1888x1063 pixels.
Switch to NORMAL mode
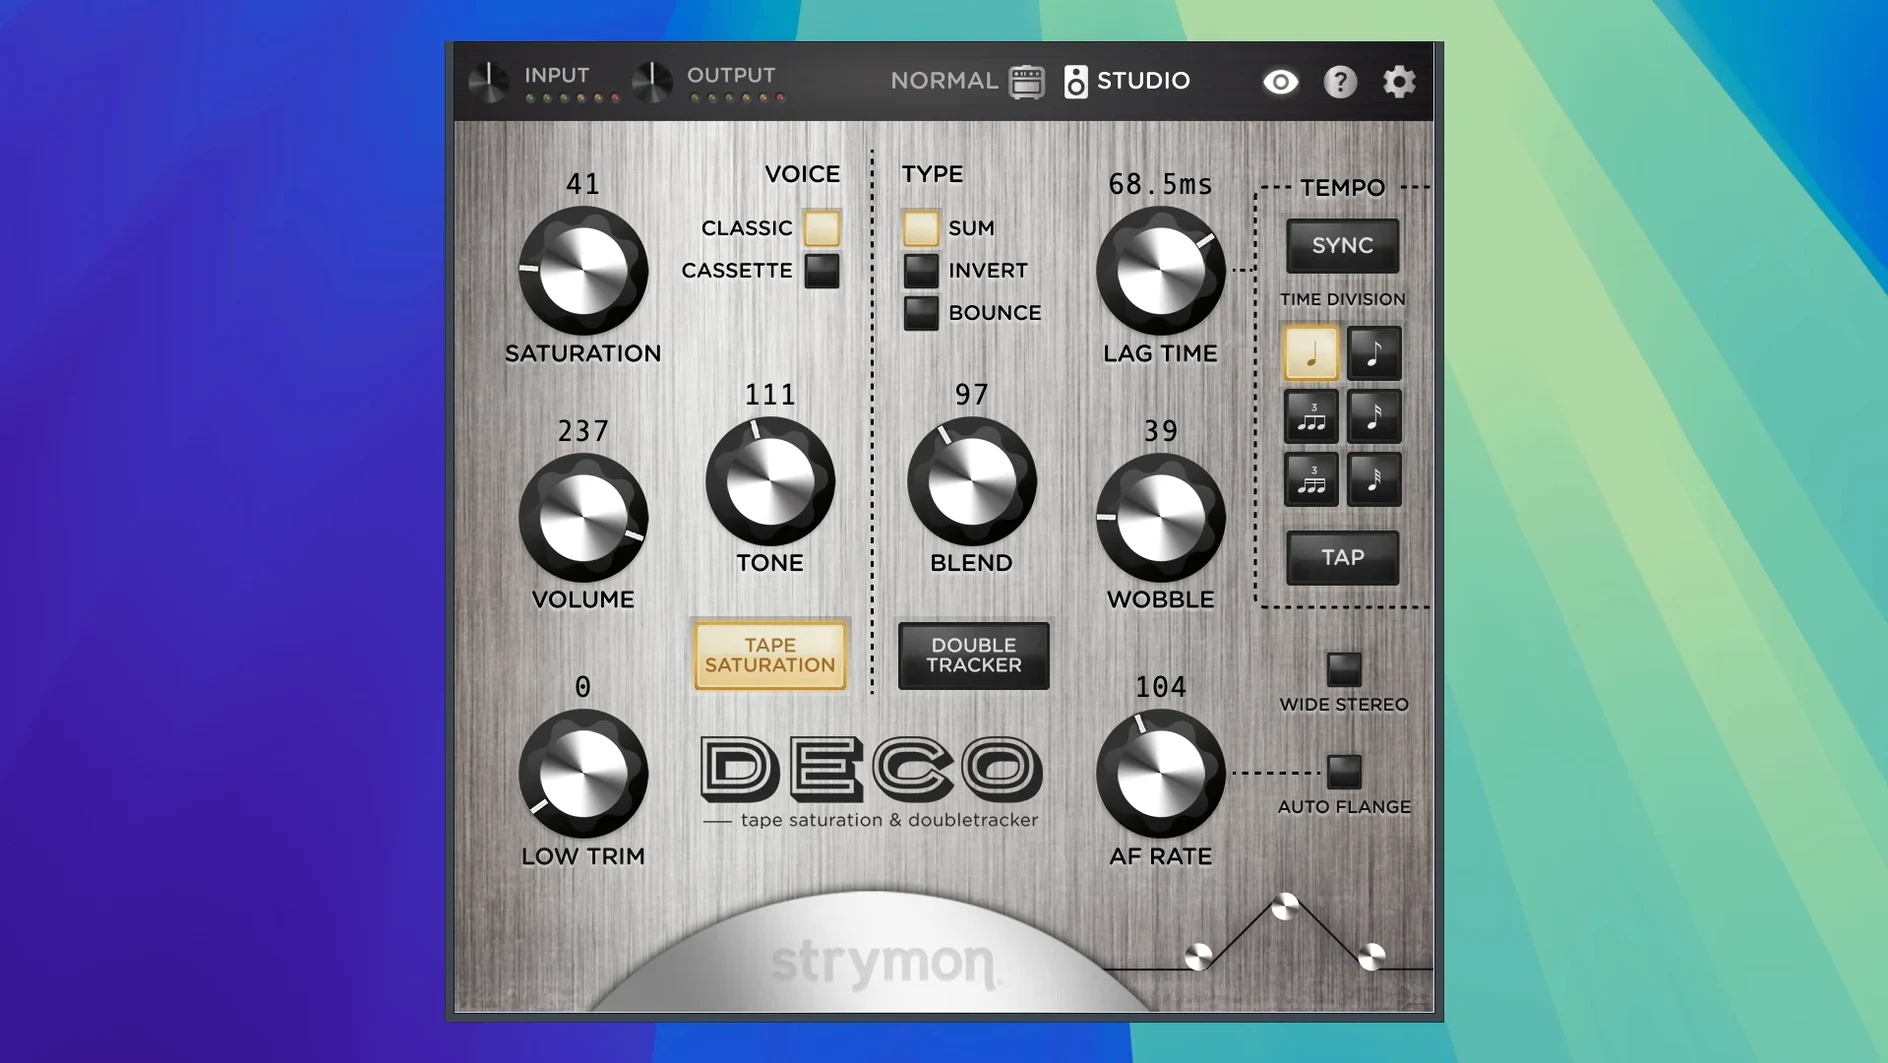(944, 81)
